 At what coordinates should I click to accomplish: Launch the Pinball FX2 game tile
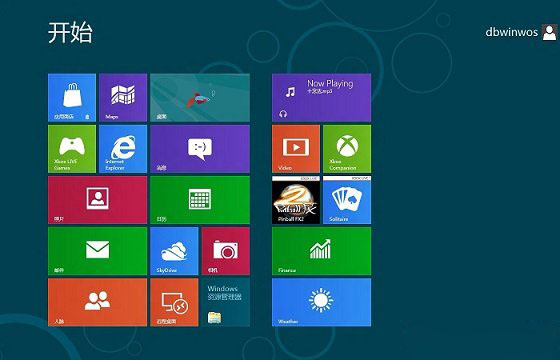tap(296, 200)
